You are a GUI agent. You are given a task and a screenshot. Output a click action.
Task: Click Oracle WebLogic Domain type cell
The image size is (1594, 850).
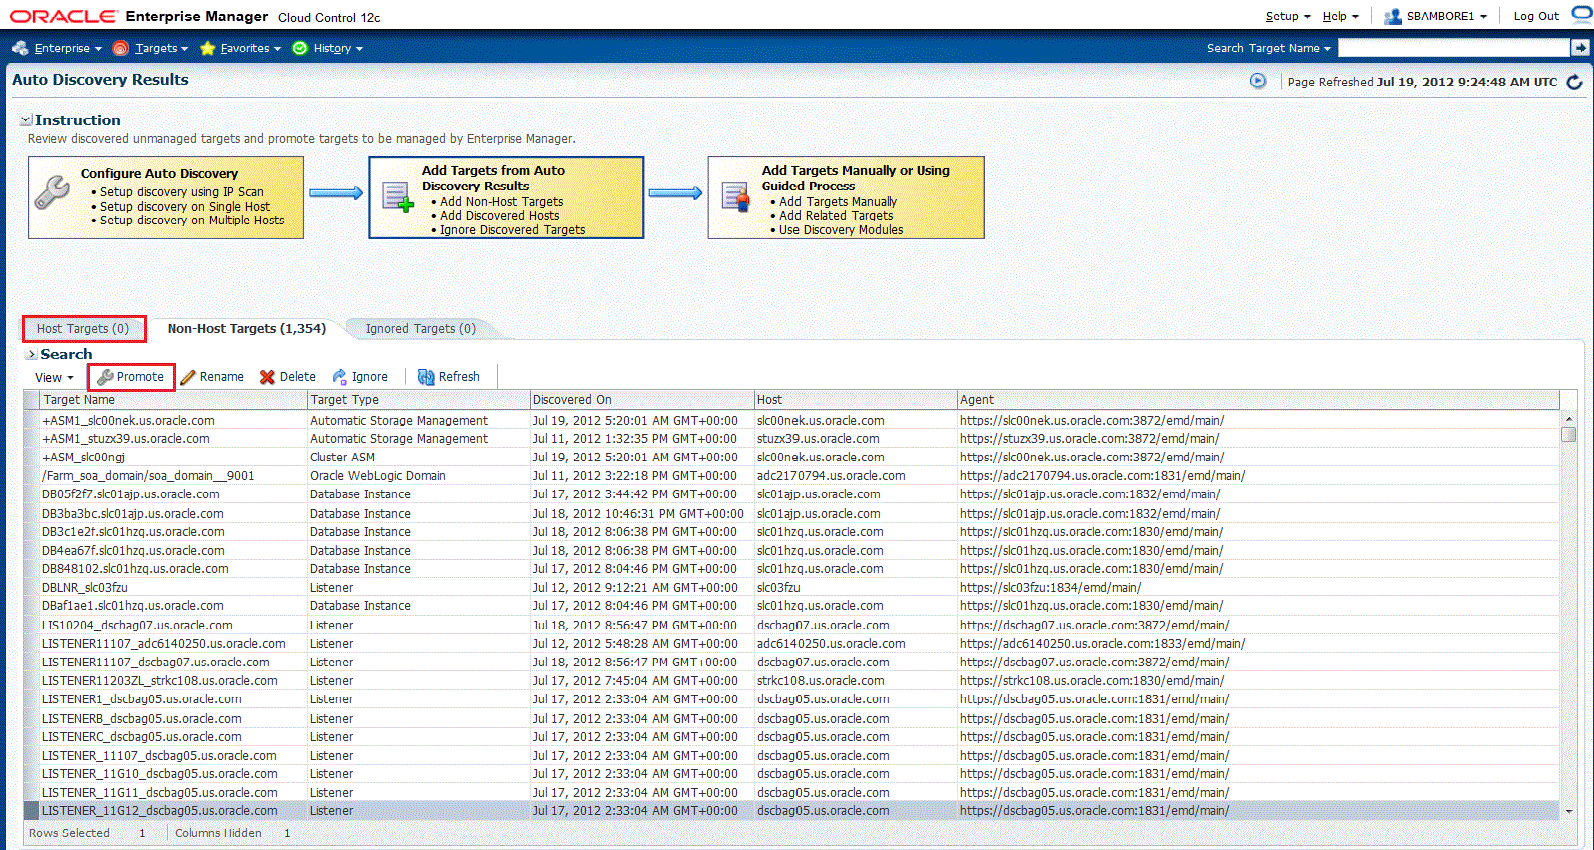[x=378, y=476]
